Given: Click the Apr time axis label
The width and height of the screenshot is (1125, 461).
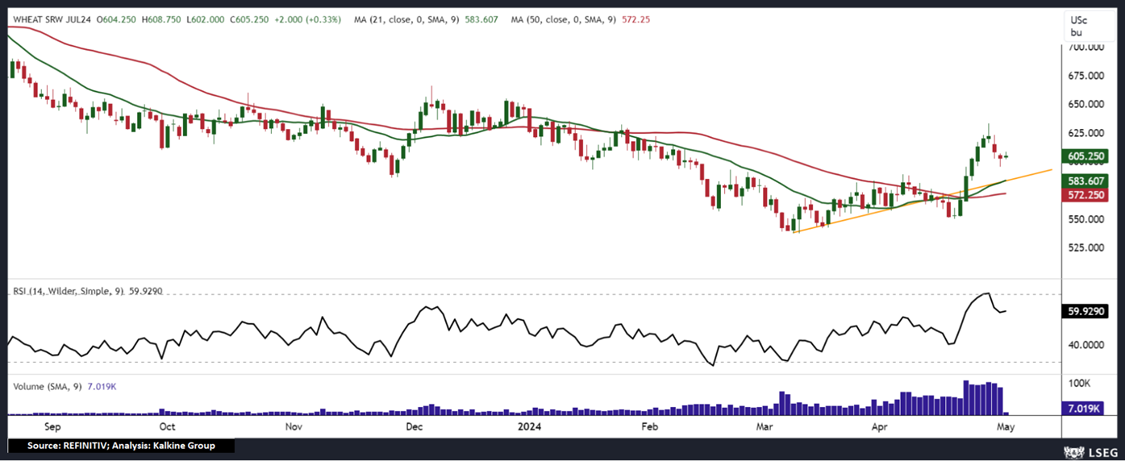Looking at the screenshot, I should [880, 427].
